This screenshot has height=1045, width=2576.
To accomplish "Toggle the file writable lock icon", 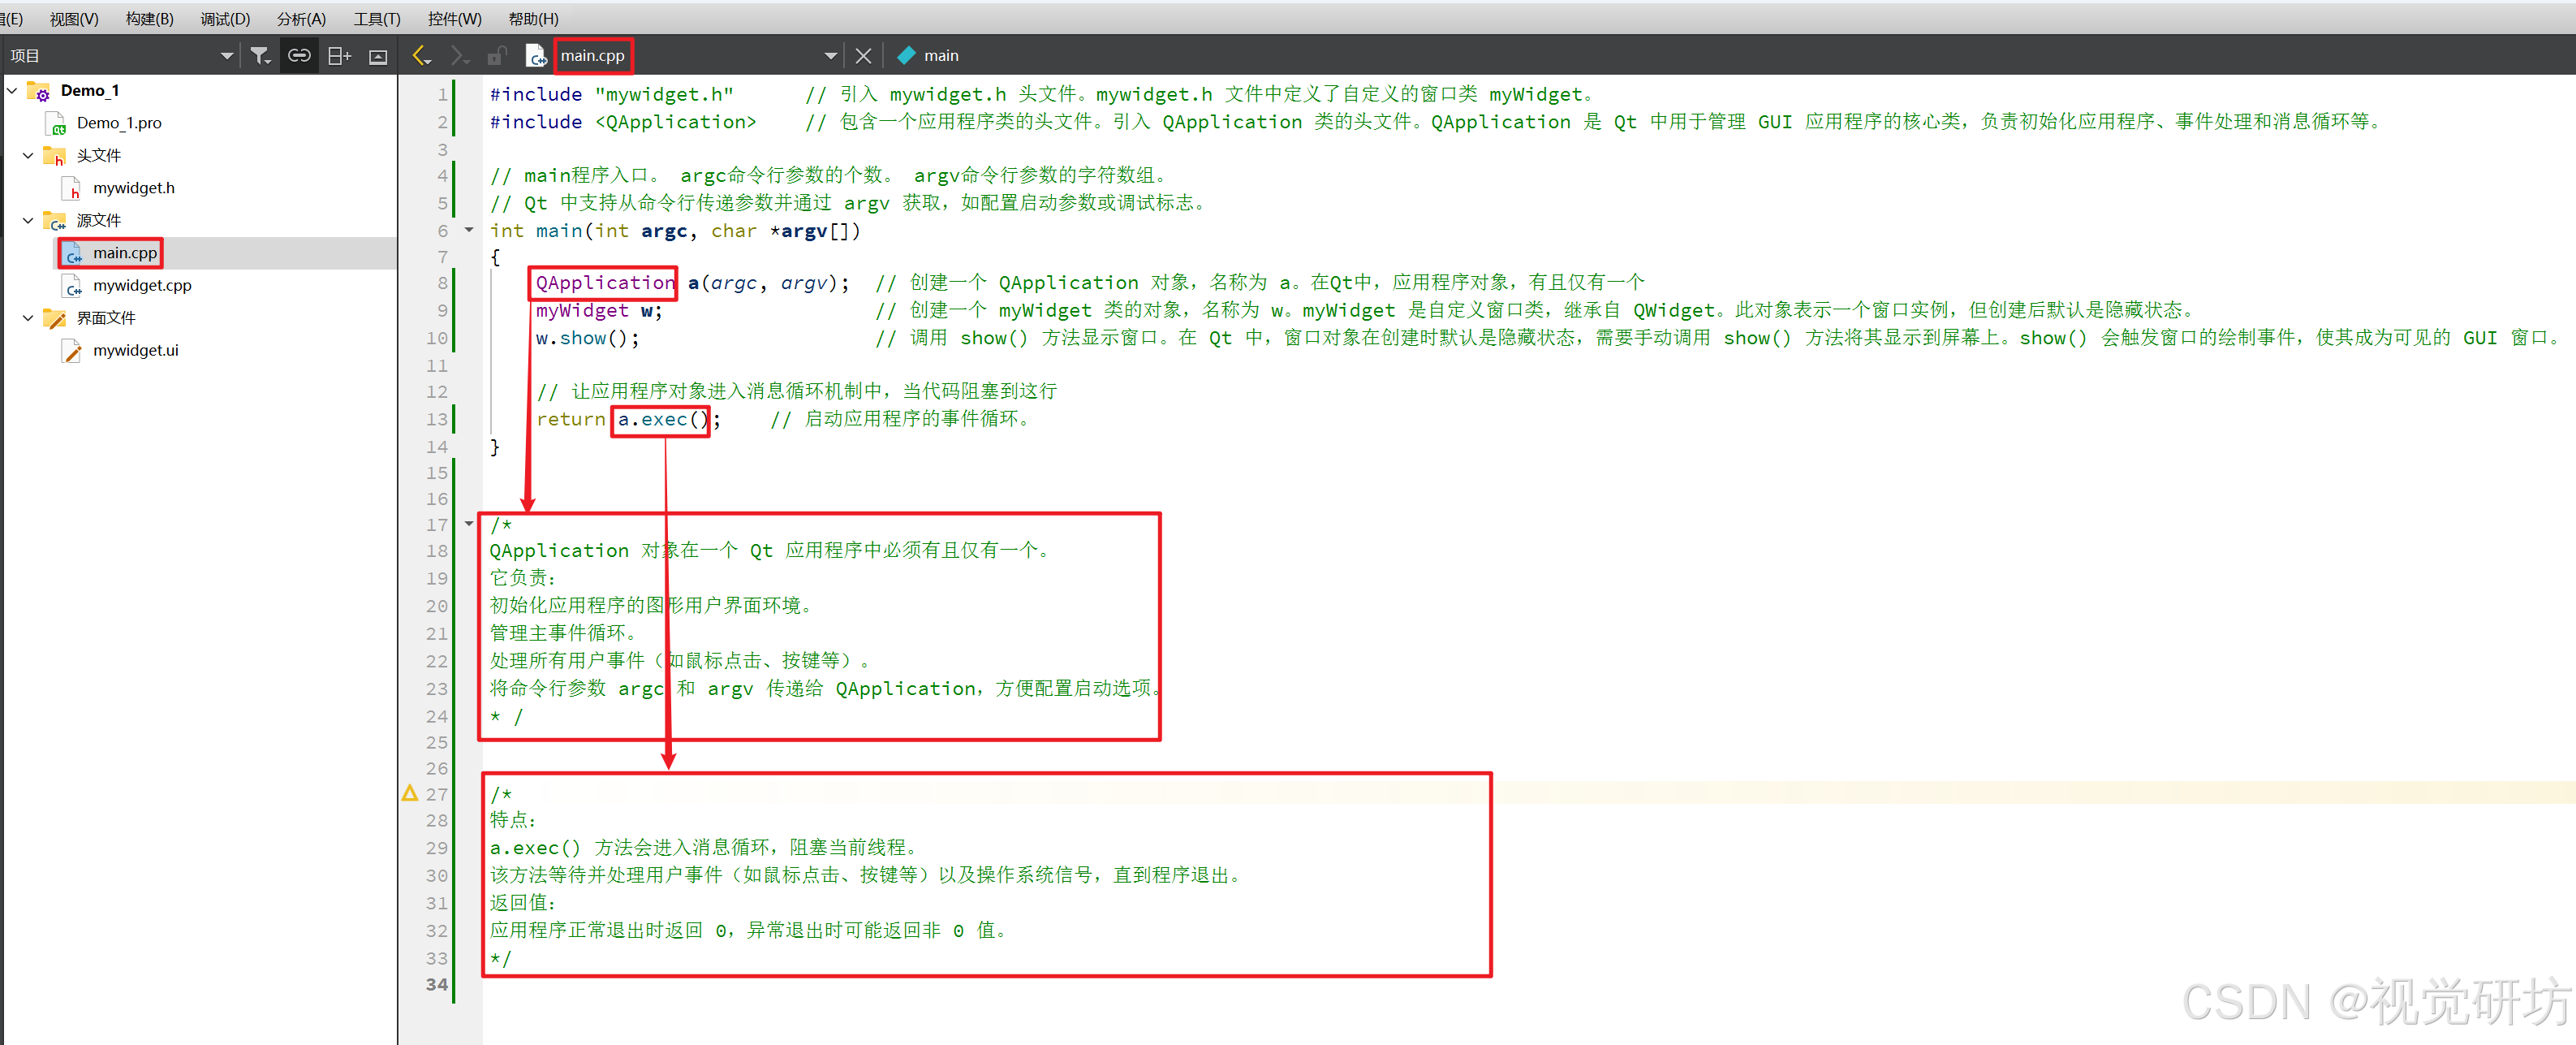I will 497,56.
